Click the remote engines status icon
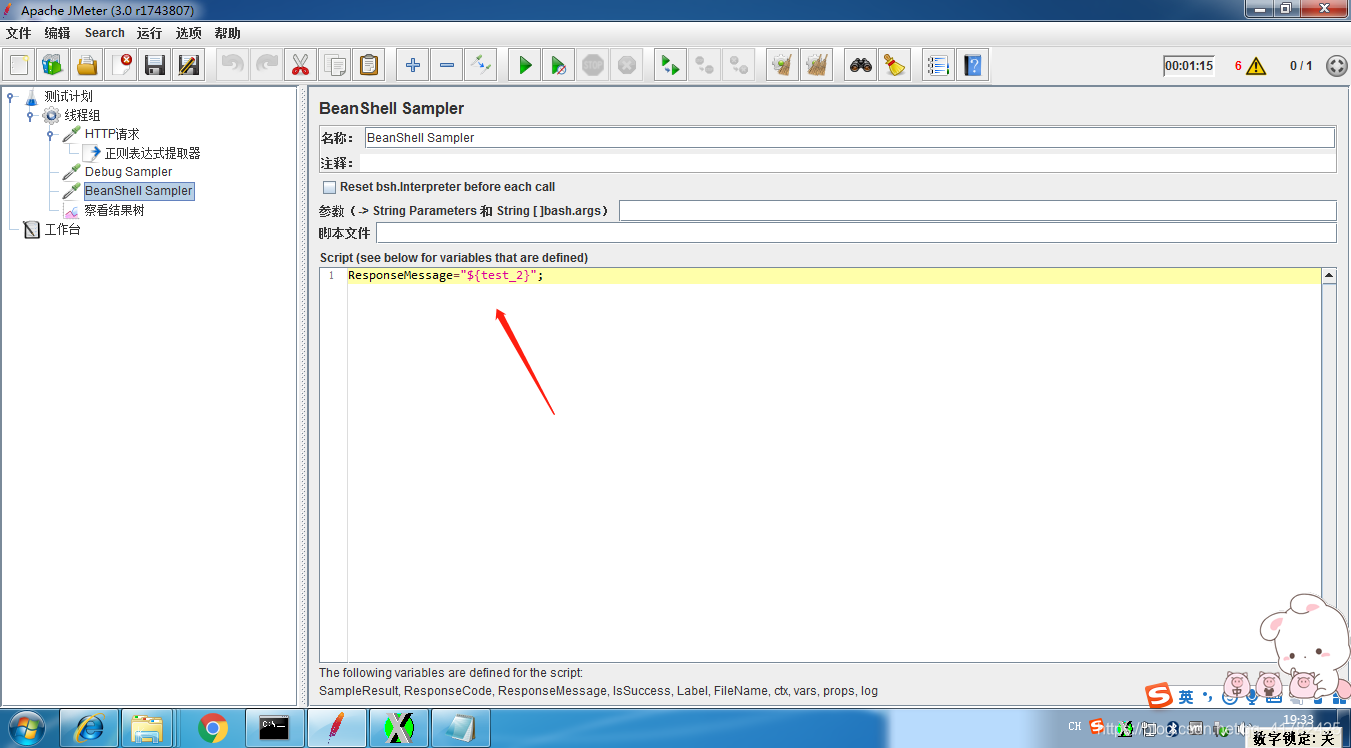The height and width of the screenshot is (748, 1351). (x=1336, y=66)
